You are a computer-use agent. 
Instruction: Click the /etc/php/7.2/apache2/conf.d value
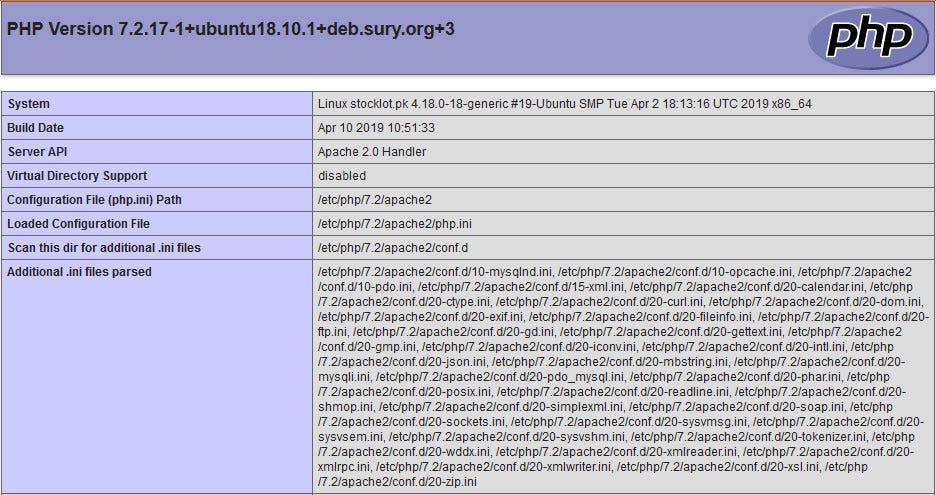(393, 247)
